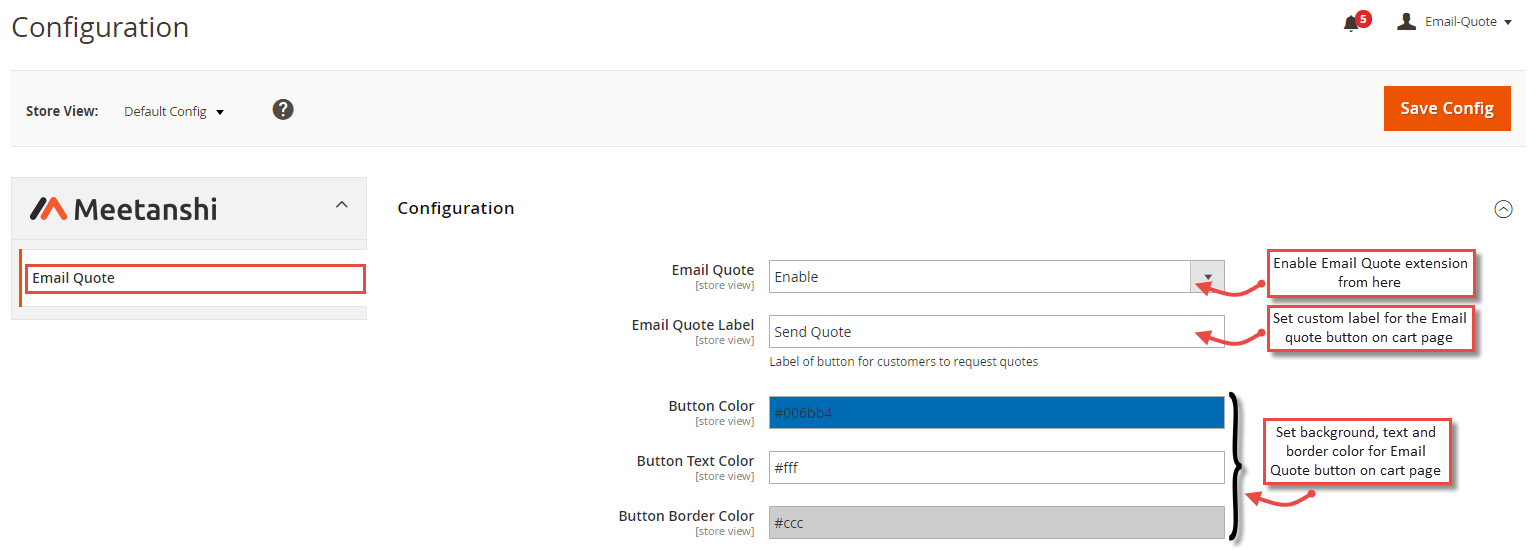The width and height of the screenshot is (1528, 550).
Task: Click the blue Button Color field
Action: (996, 412)
